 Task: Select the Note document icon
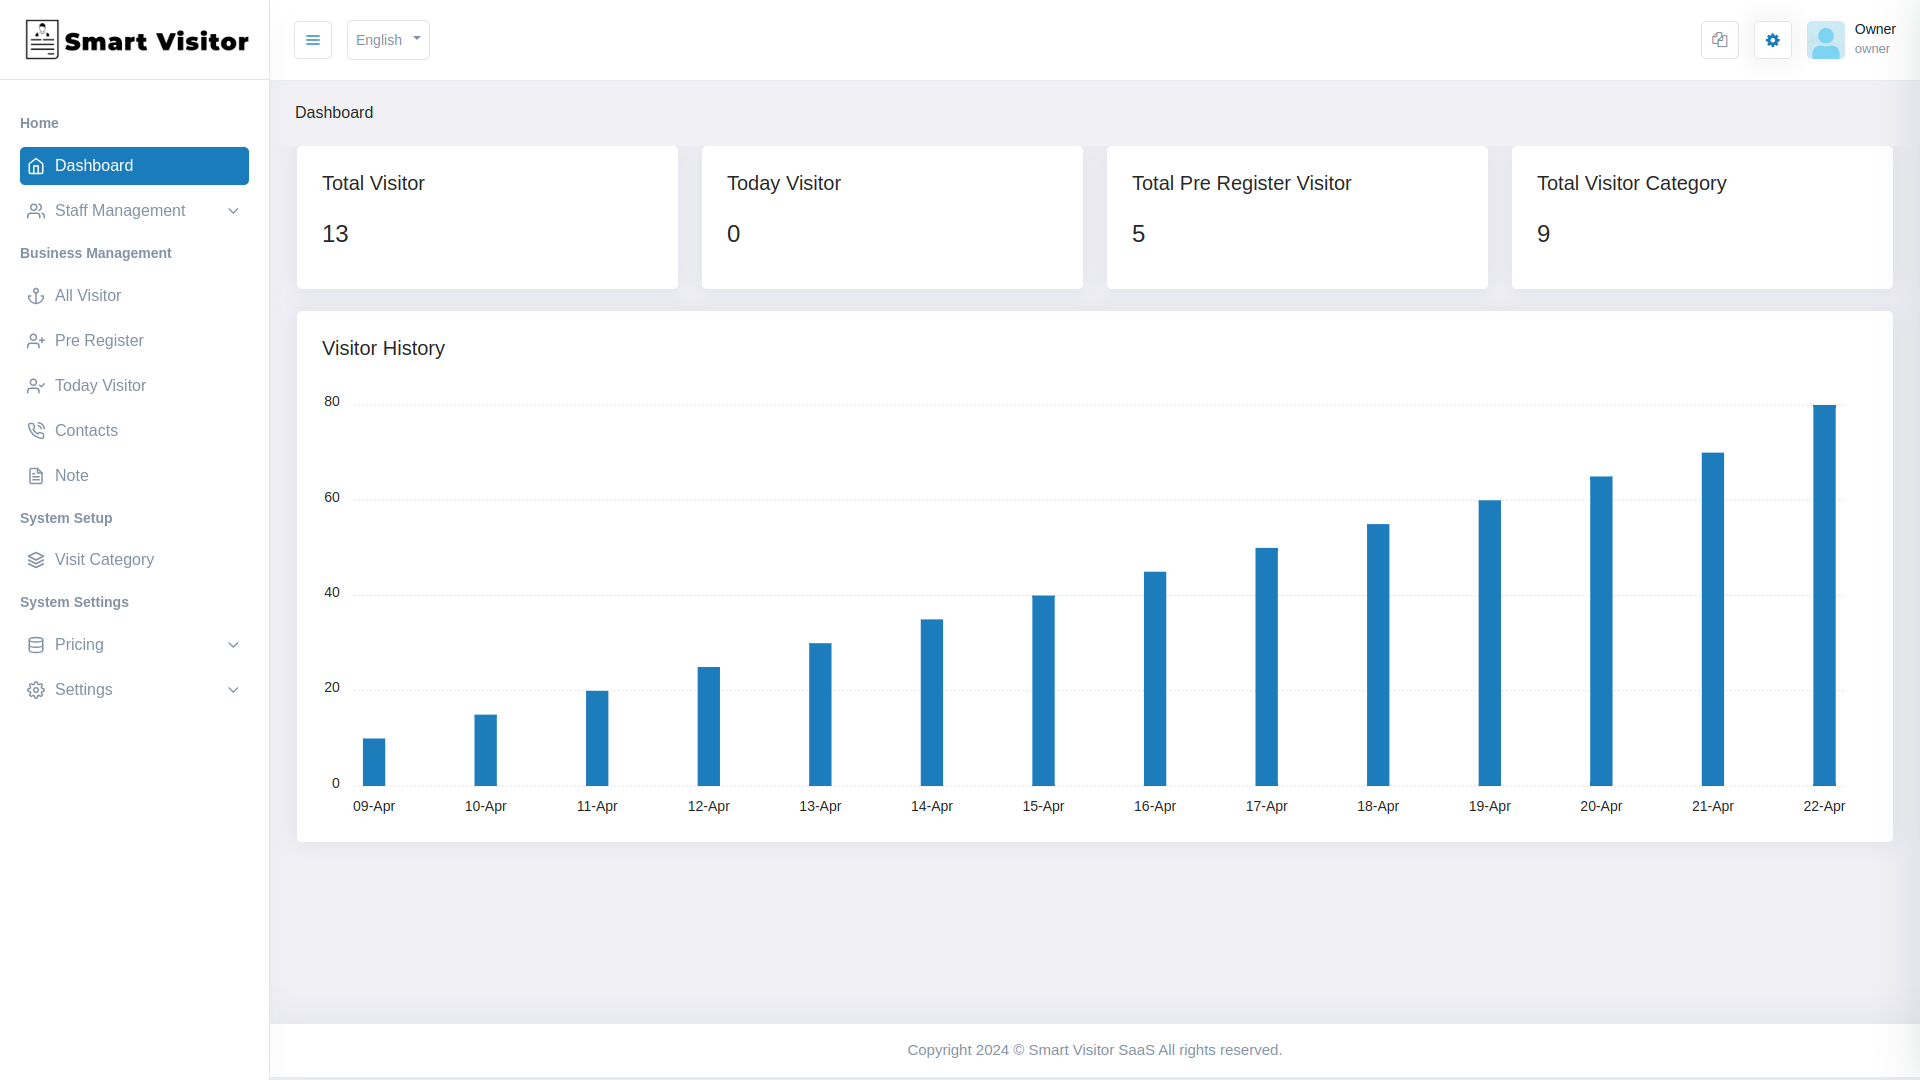click(36, 476)
